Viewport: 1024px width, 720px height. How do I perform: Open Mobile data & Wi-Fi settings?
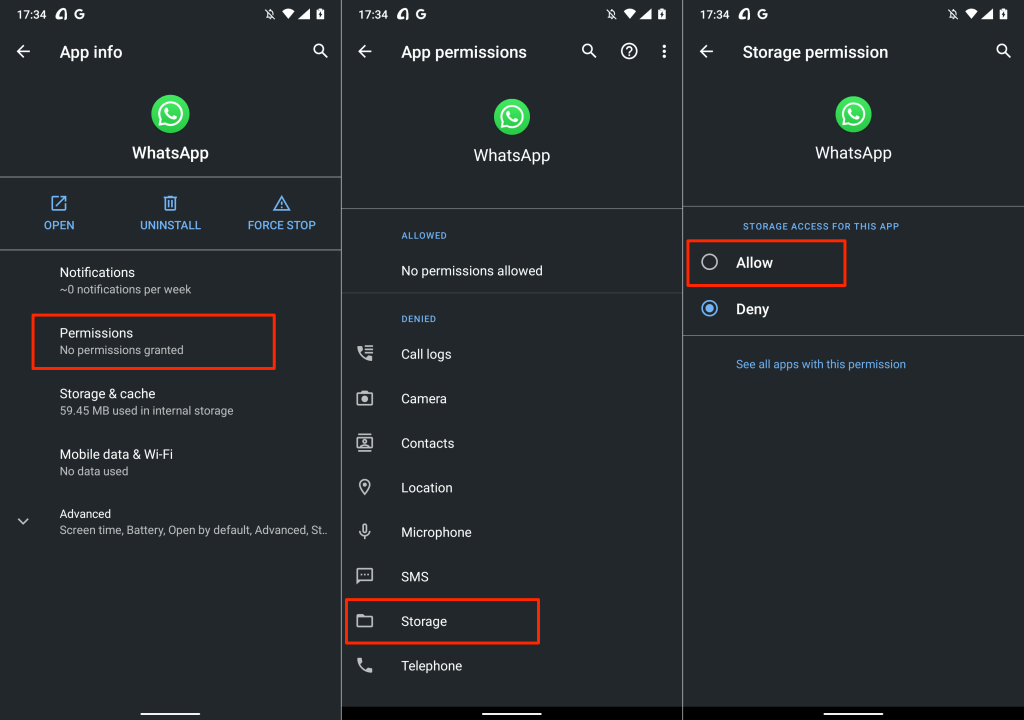[x=116, y=462]
